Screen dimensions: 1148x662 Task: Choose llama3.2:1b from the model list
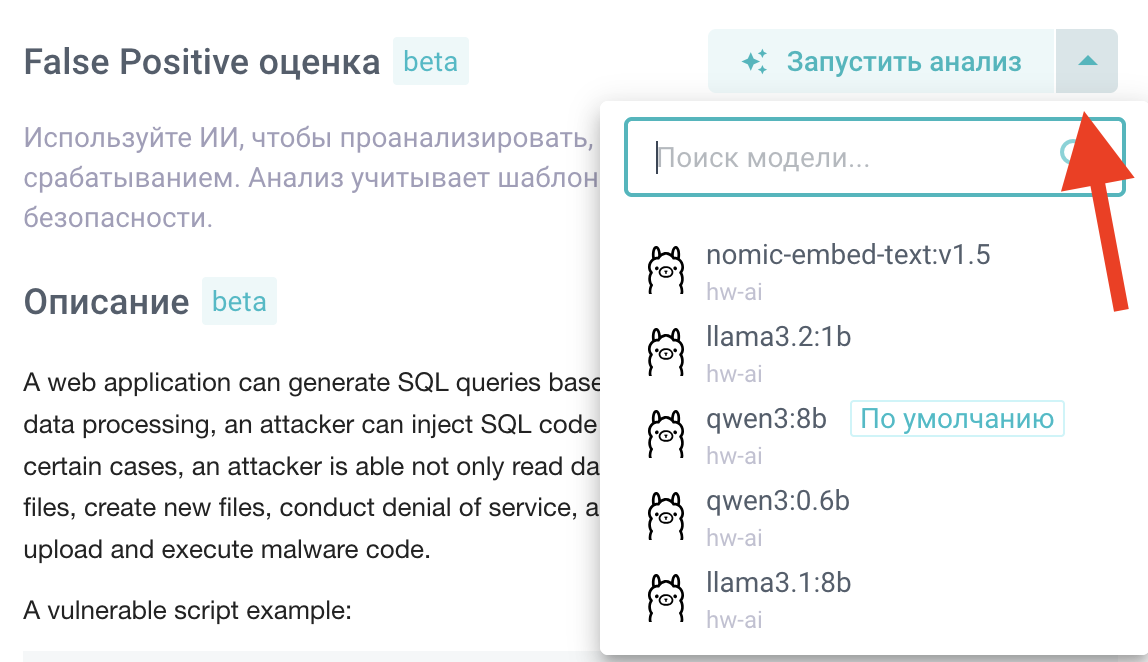coord(778,337)
